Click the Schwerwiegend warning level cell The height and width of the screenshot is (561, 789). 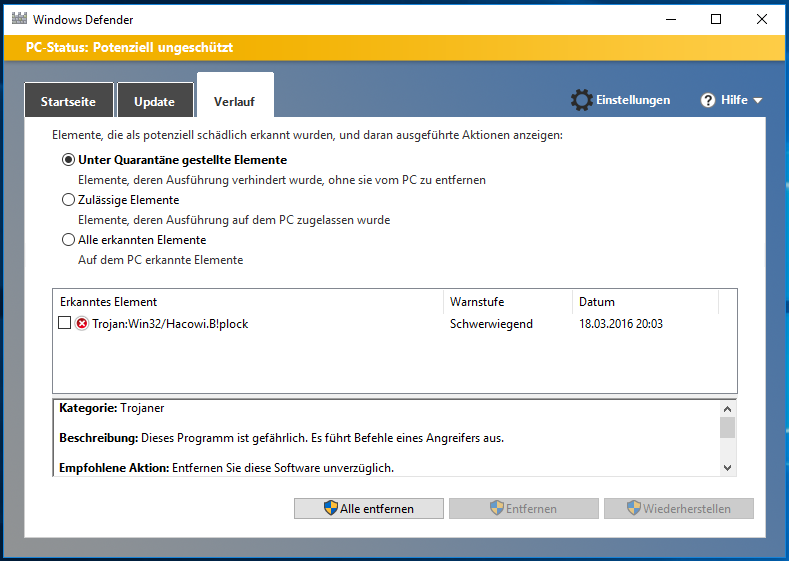point(491,324)
